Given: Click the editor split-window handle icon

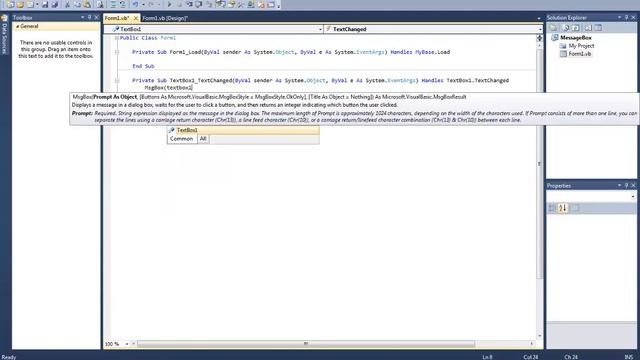Looking at the screenshot, I should click(x=540, y=38).
